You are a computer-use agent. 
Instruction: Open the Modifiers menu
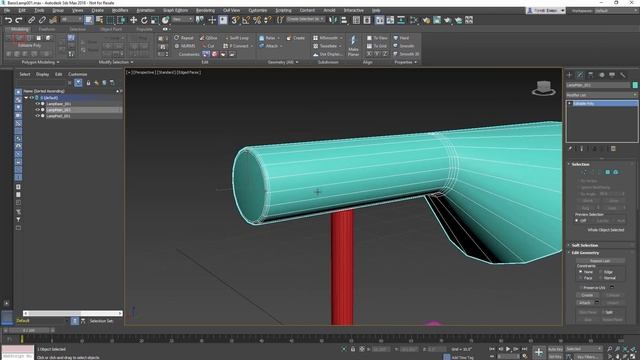120,10
